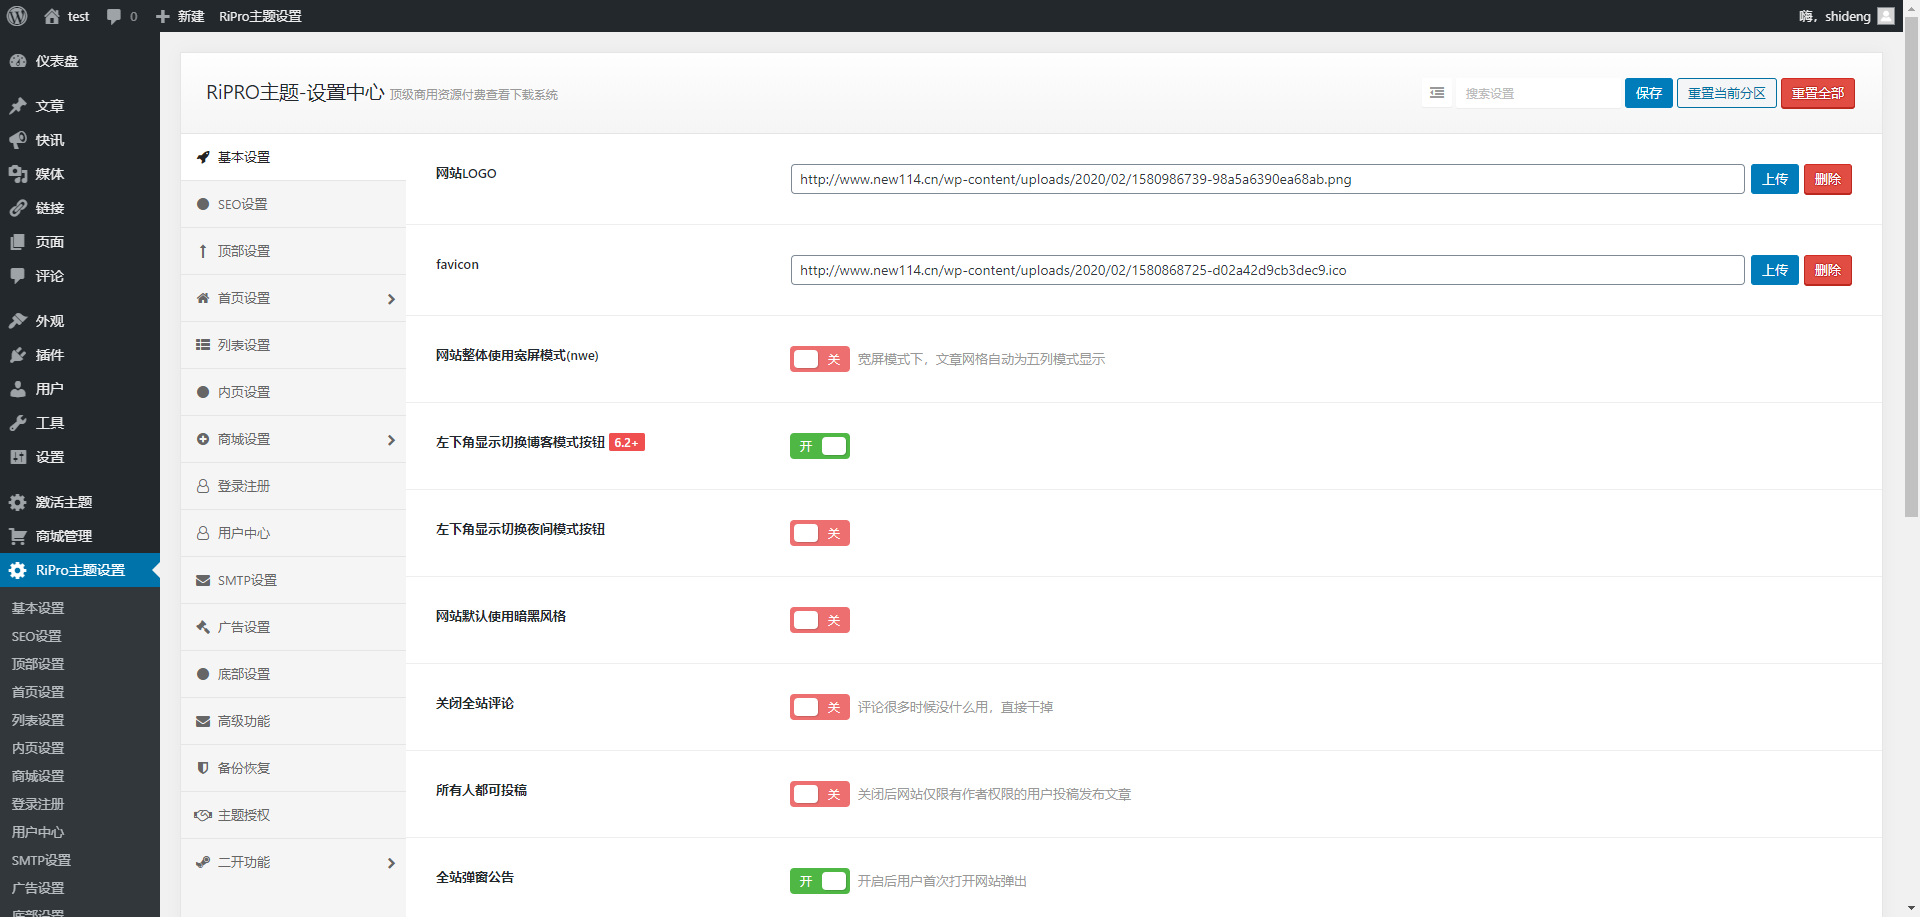Click the 快讯 megaphone icon

click(x=18, y=140)
